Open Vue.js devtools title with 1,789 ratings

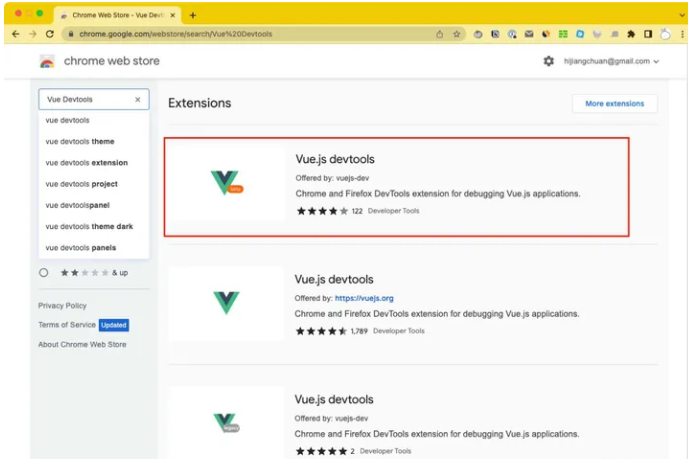click(334, 279)
